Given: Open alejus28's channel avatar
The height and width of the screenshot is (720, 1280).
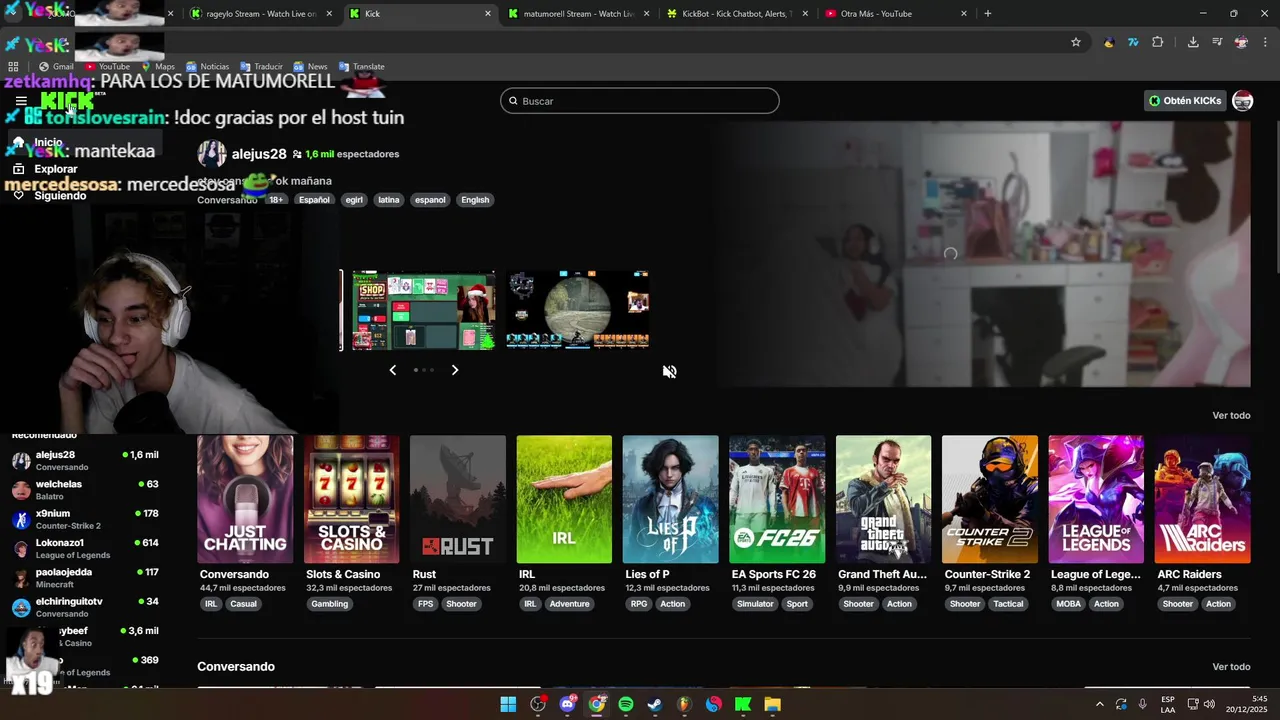Looking at the screenshot, I should click(211, 154).
